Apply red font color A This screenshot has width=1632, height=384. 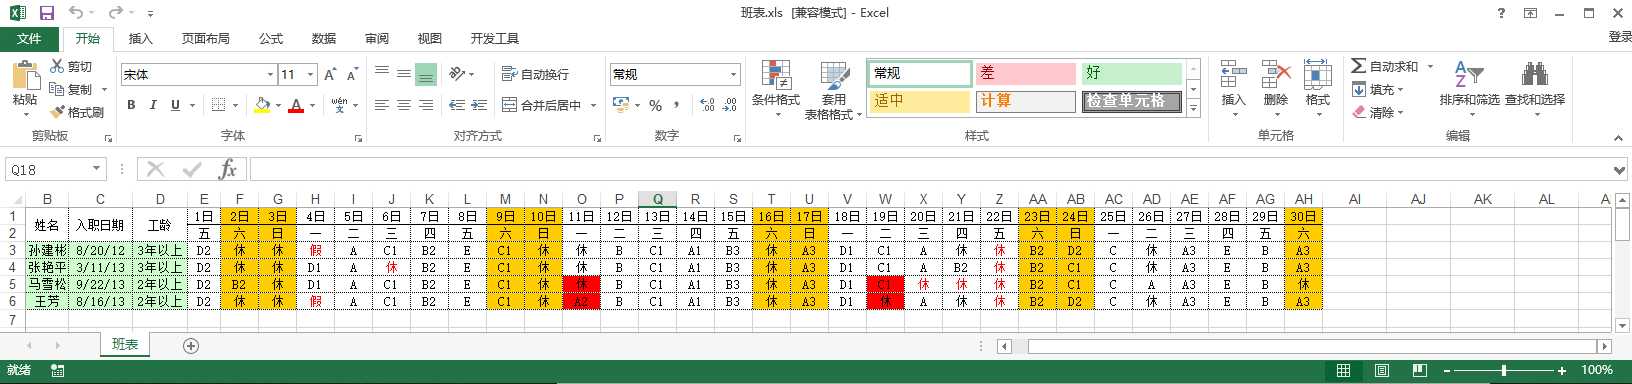pyautogui.click(x=296, y=105)
